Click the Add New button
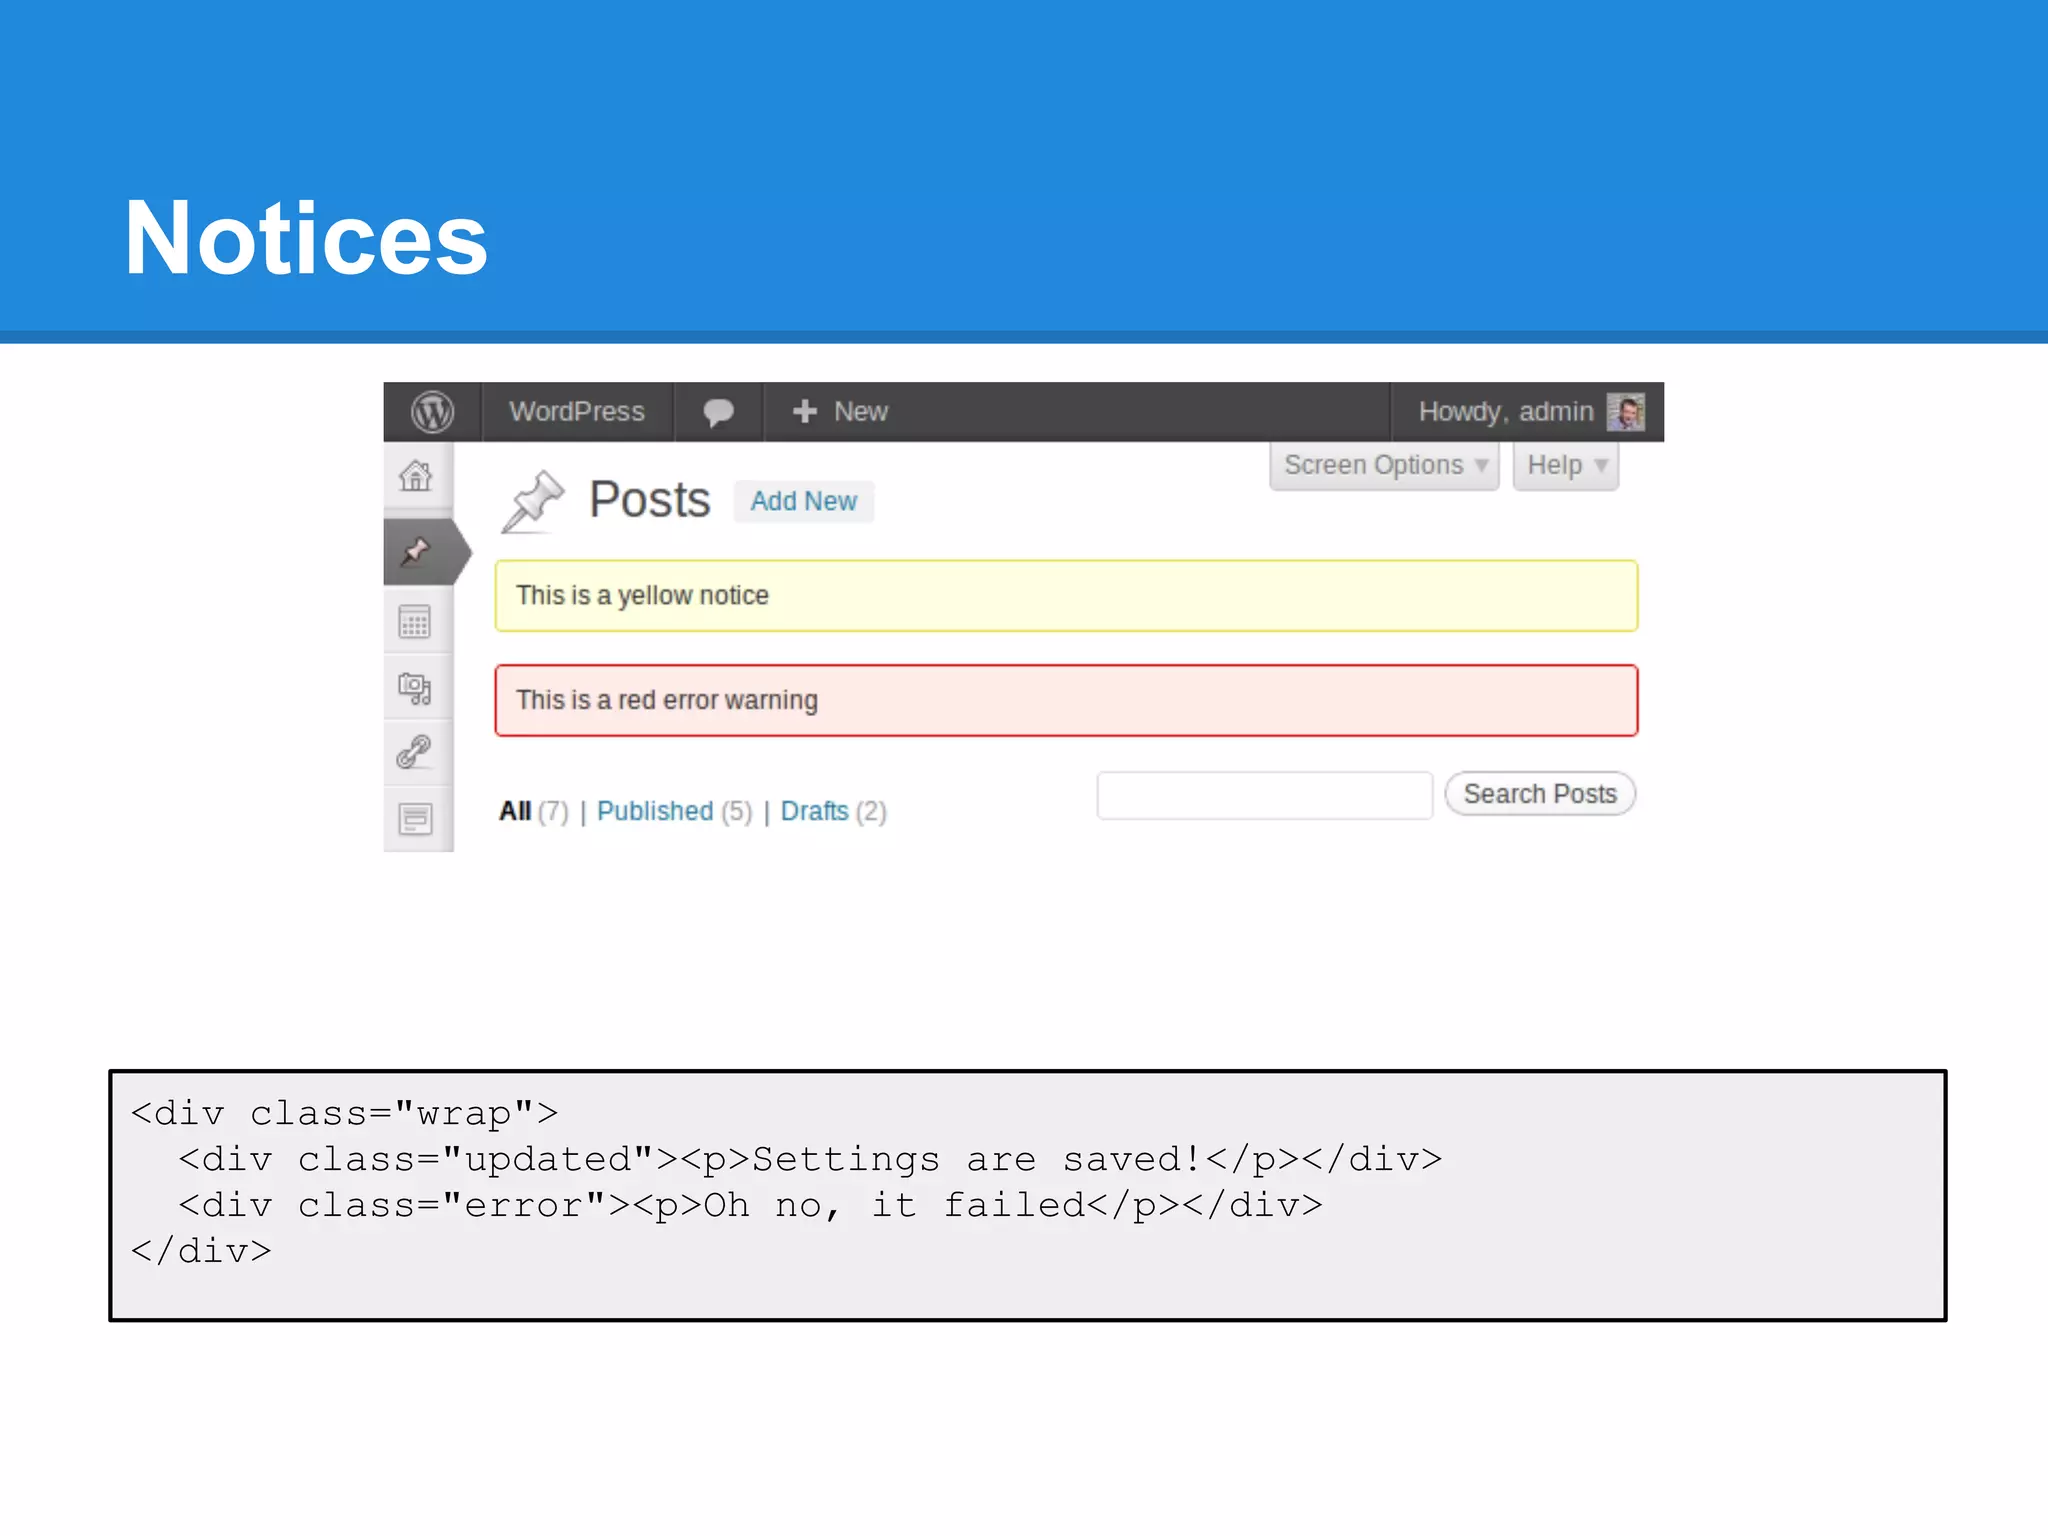Viewport: 2048px width, 1536px height. [x=803, y=502]
